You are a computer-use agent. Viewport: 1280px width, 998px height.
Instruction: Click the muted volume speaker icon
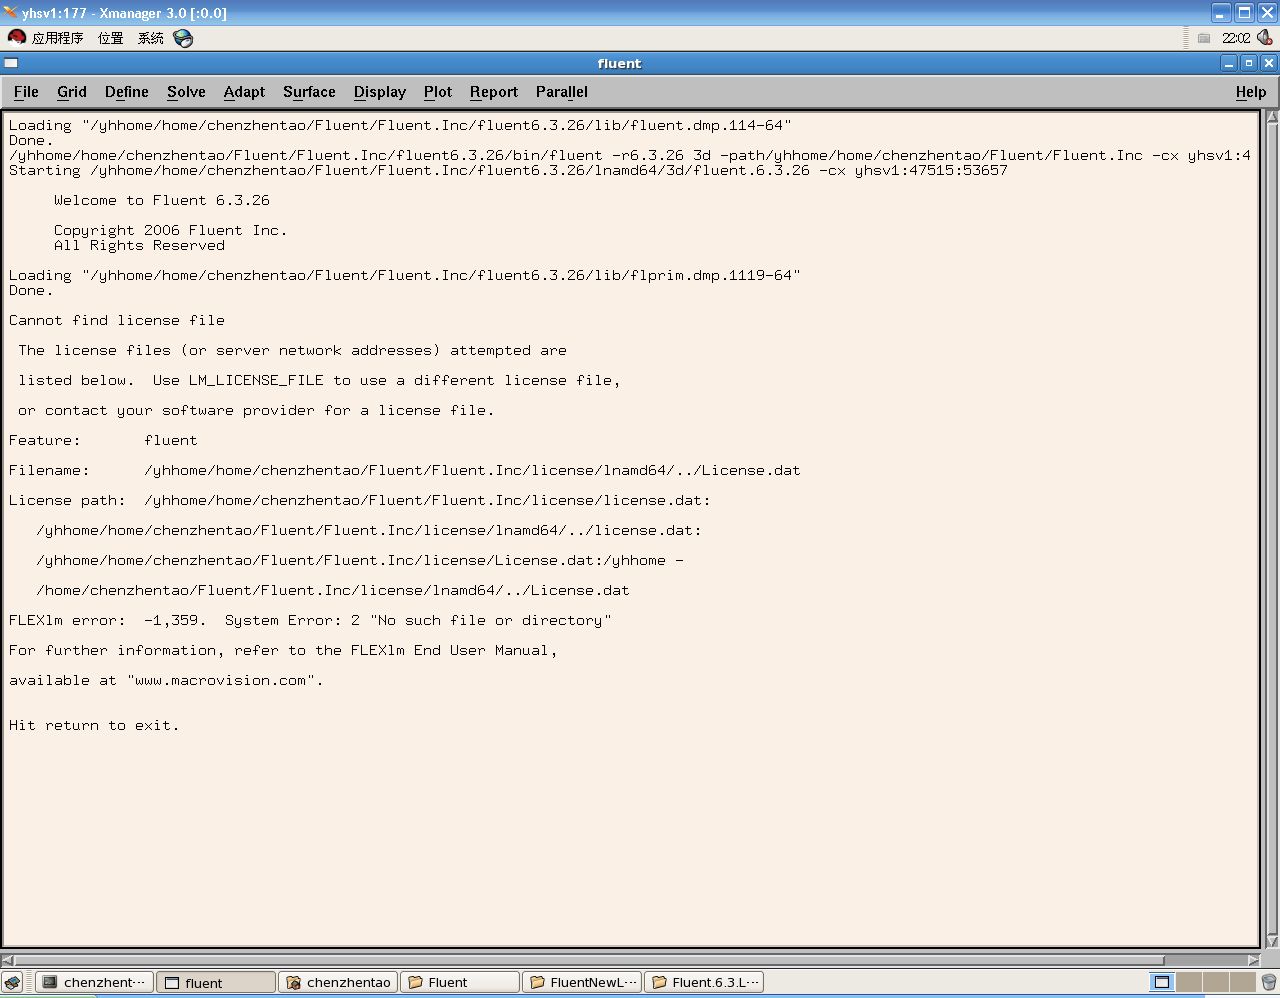[x=1264, y=38]
